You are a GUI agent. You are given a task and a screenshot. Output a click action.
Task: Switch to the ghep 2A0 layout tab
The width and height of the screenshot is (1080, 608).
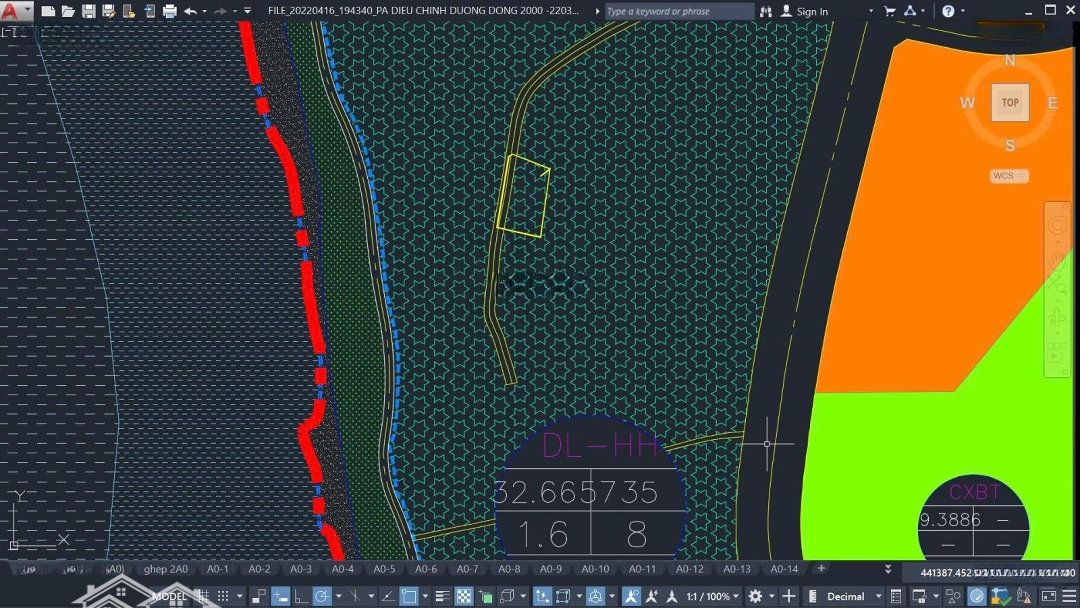[x=165, y=569]
